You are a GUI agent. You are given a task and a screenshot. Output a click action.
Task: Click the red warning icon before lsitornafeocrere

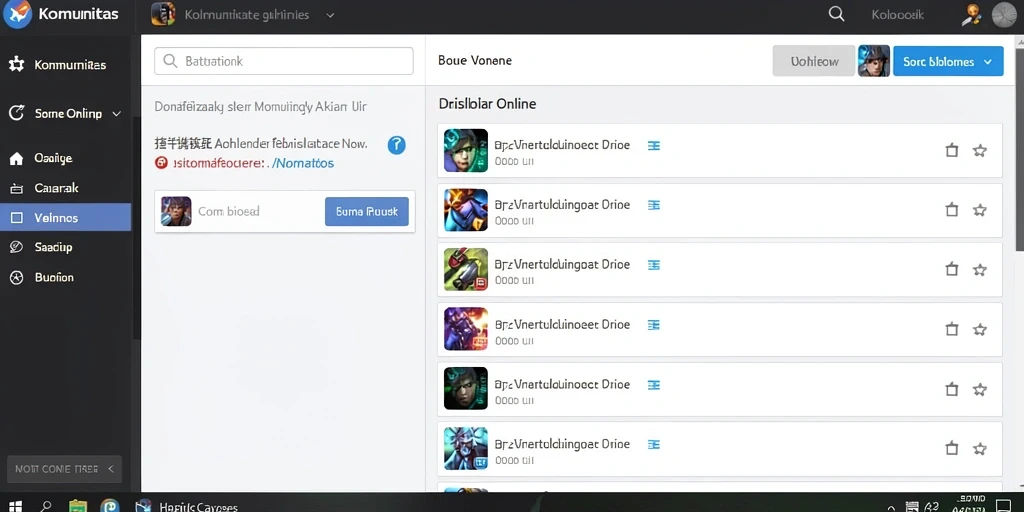[161, 163]
